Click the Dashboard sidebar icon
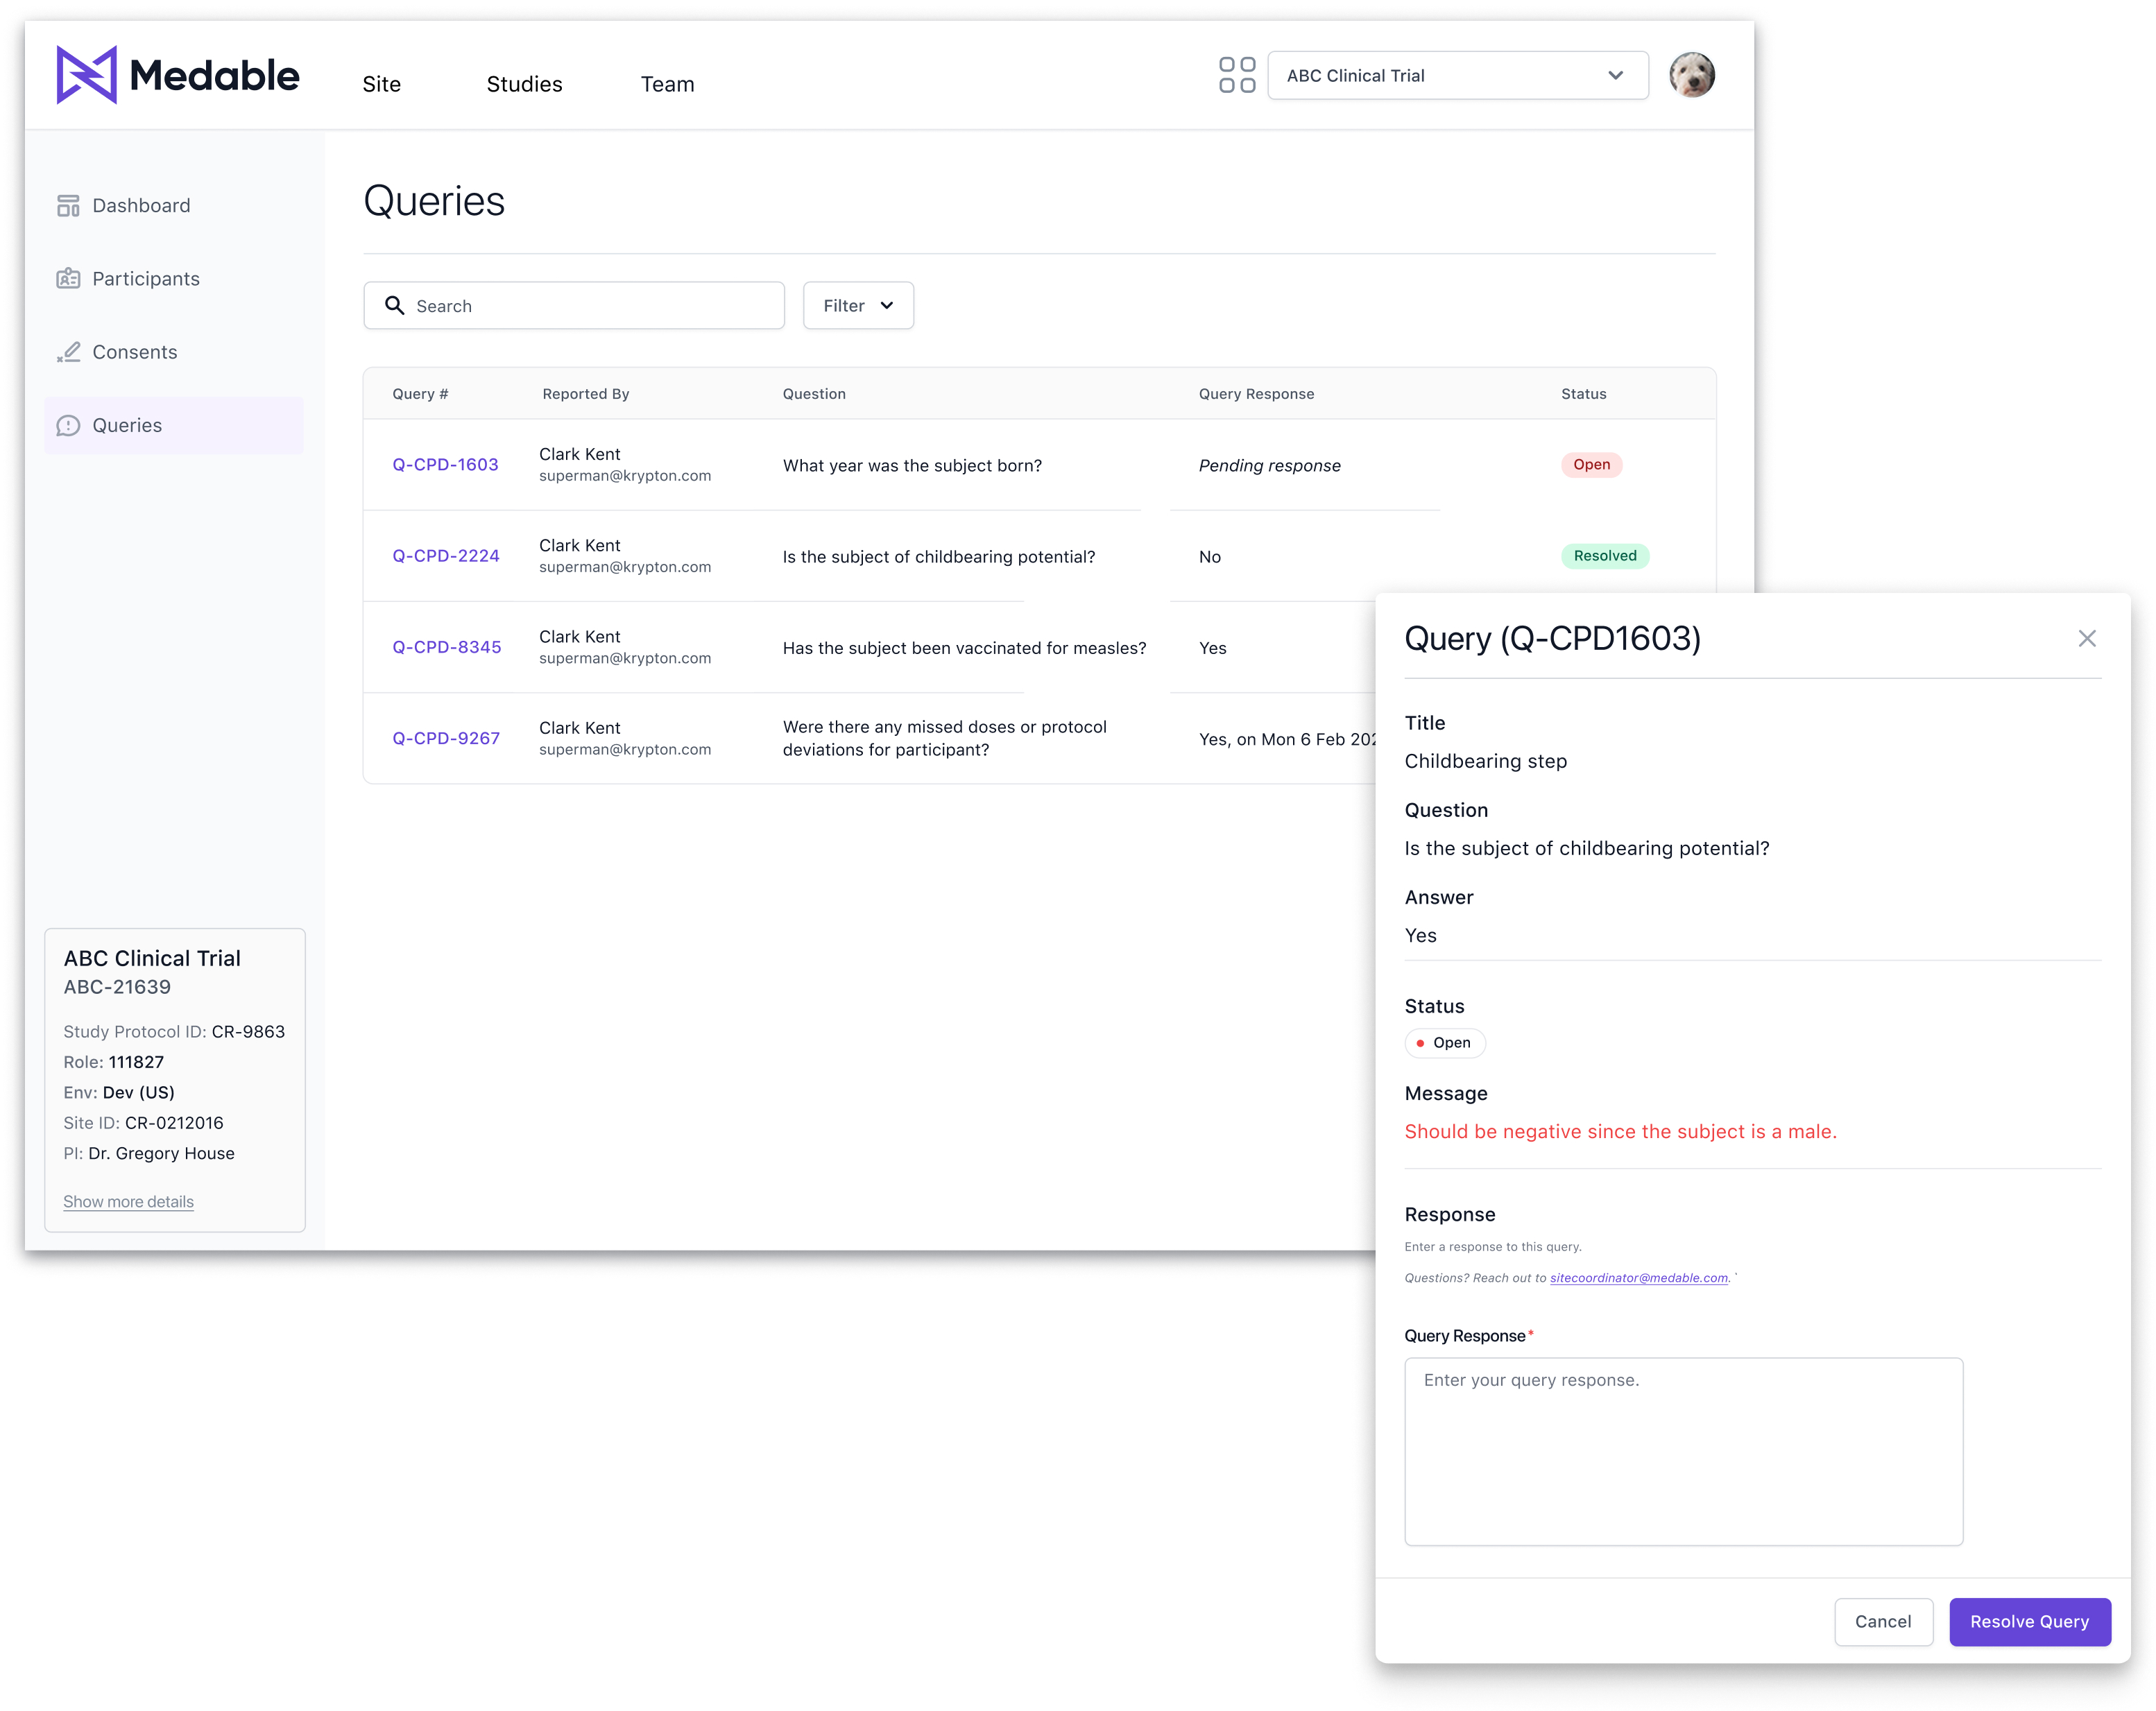 pos(68,206)
